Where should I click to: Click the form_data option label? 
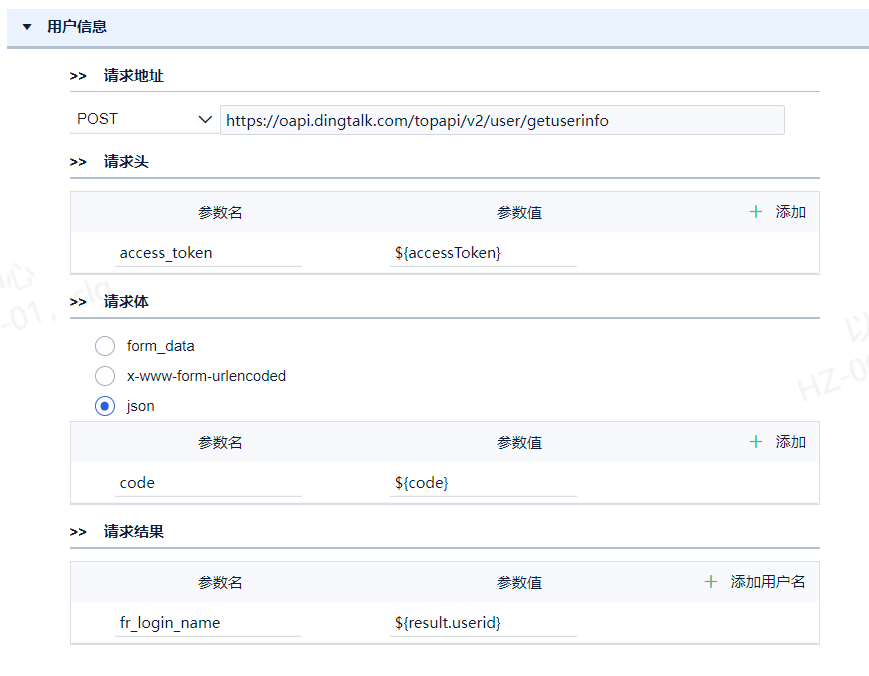tap(161, 346)
